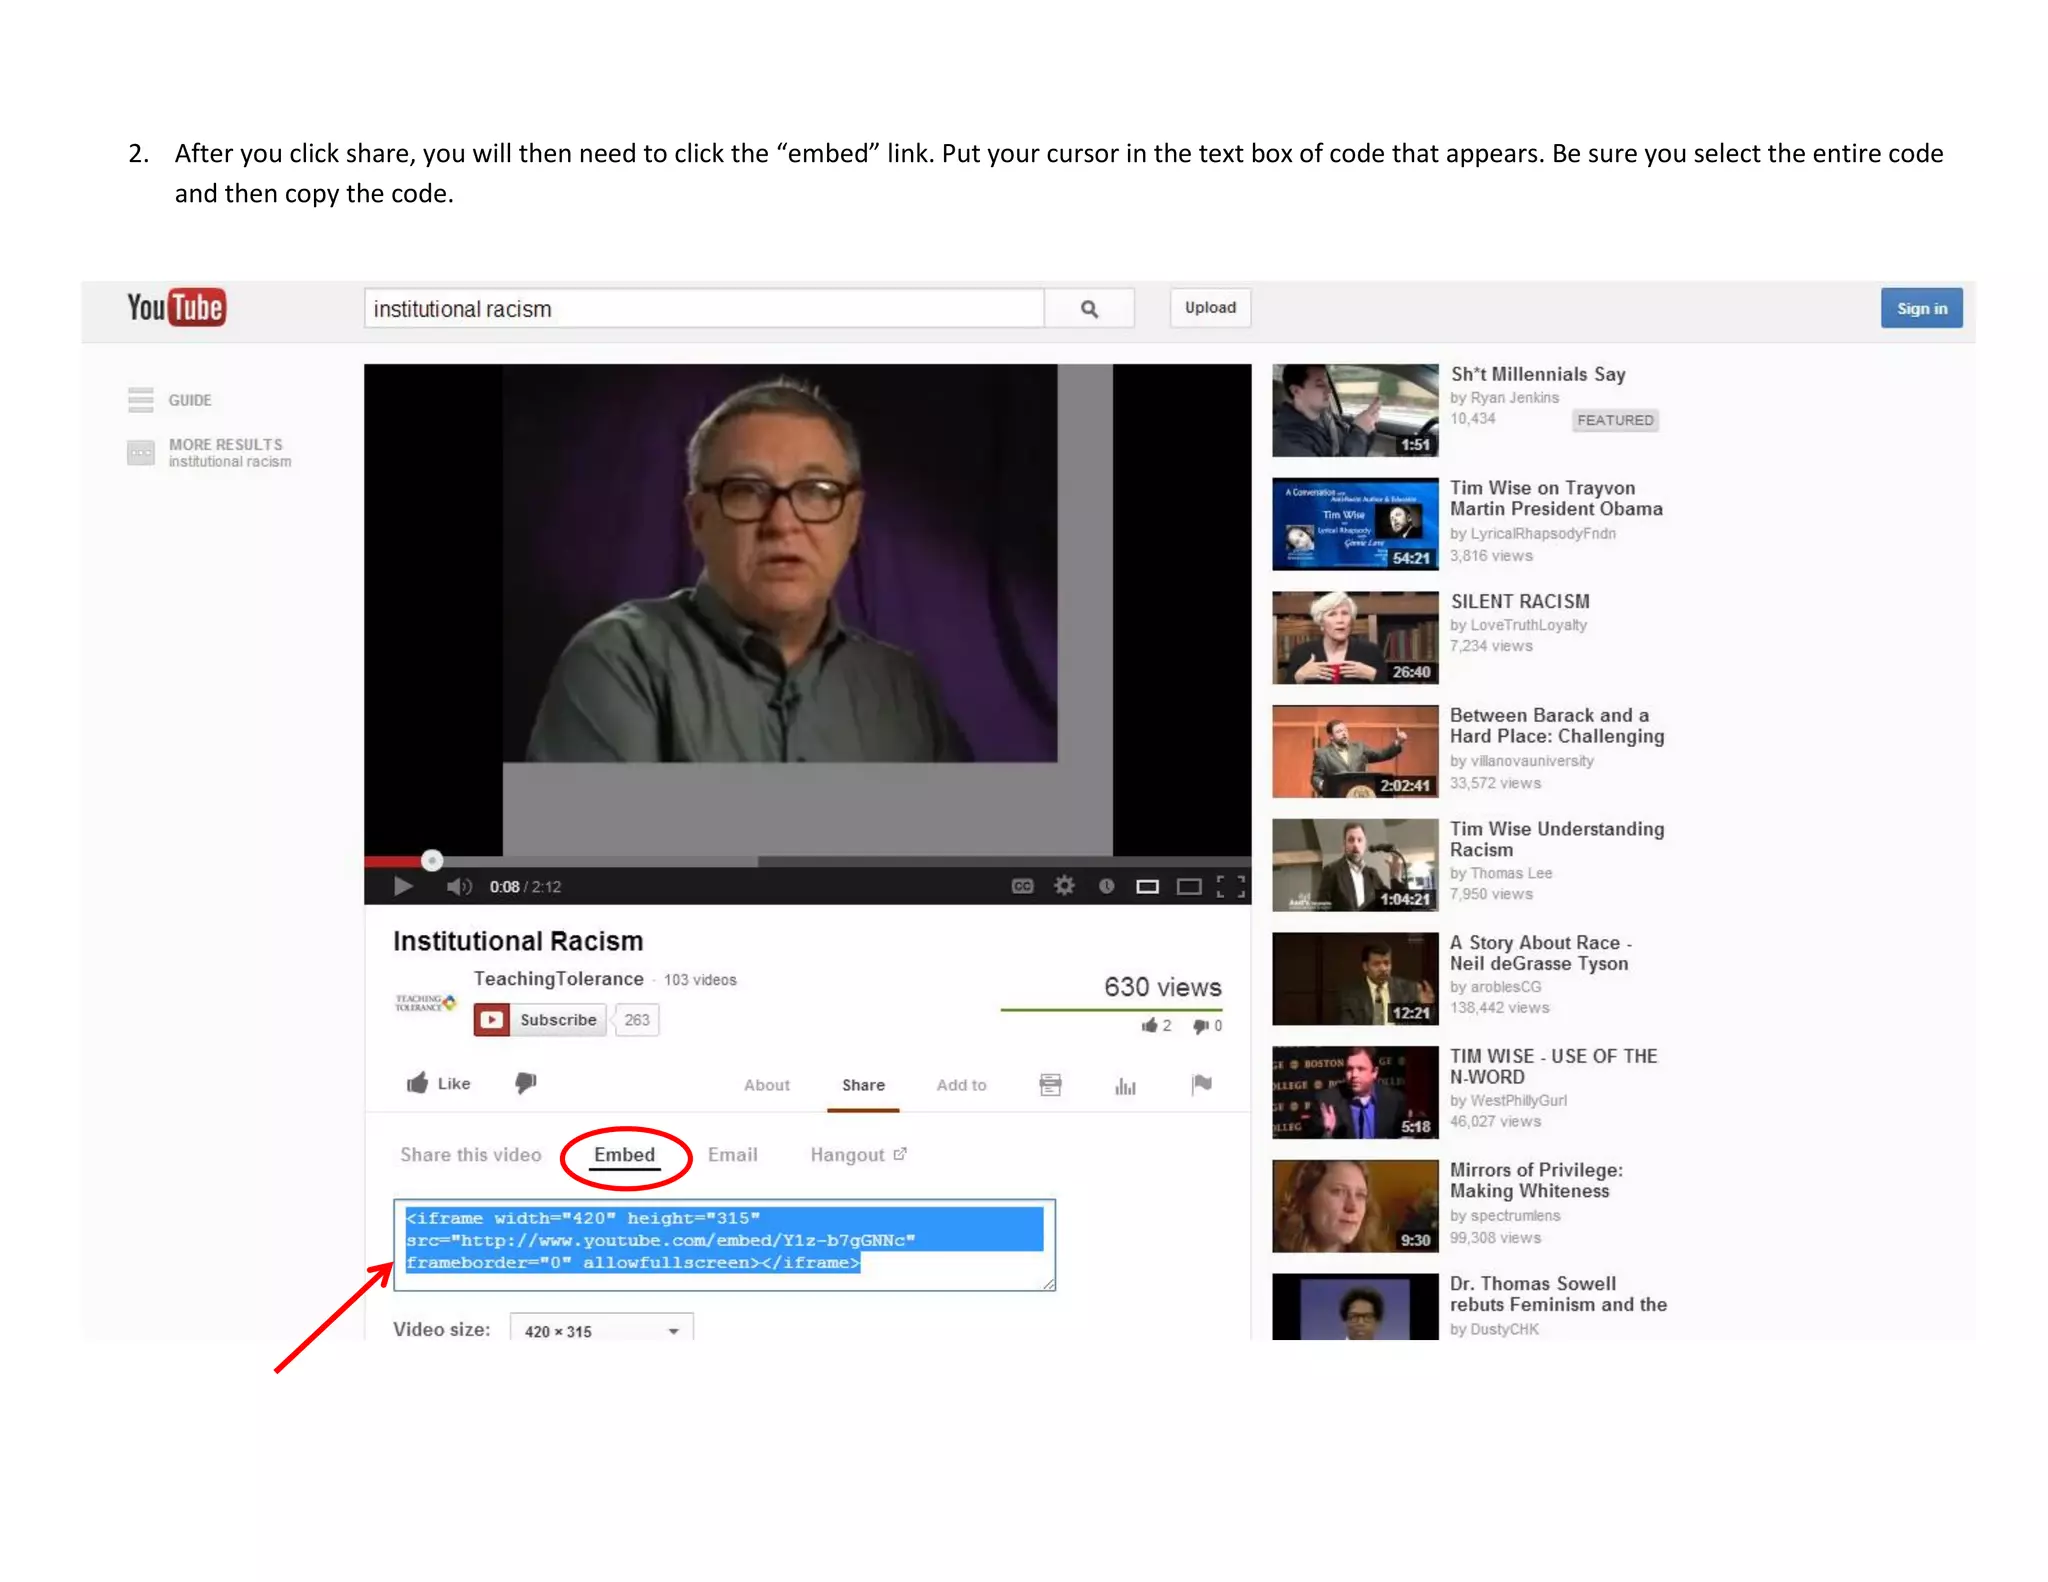2048x1582 pixels.
Task: Switch to small player size icon
Action: coord(1147,886)
